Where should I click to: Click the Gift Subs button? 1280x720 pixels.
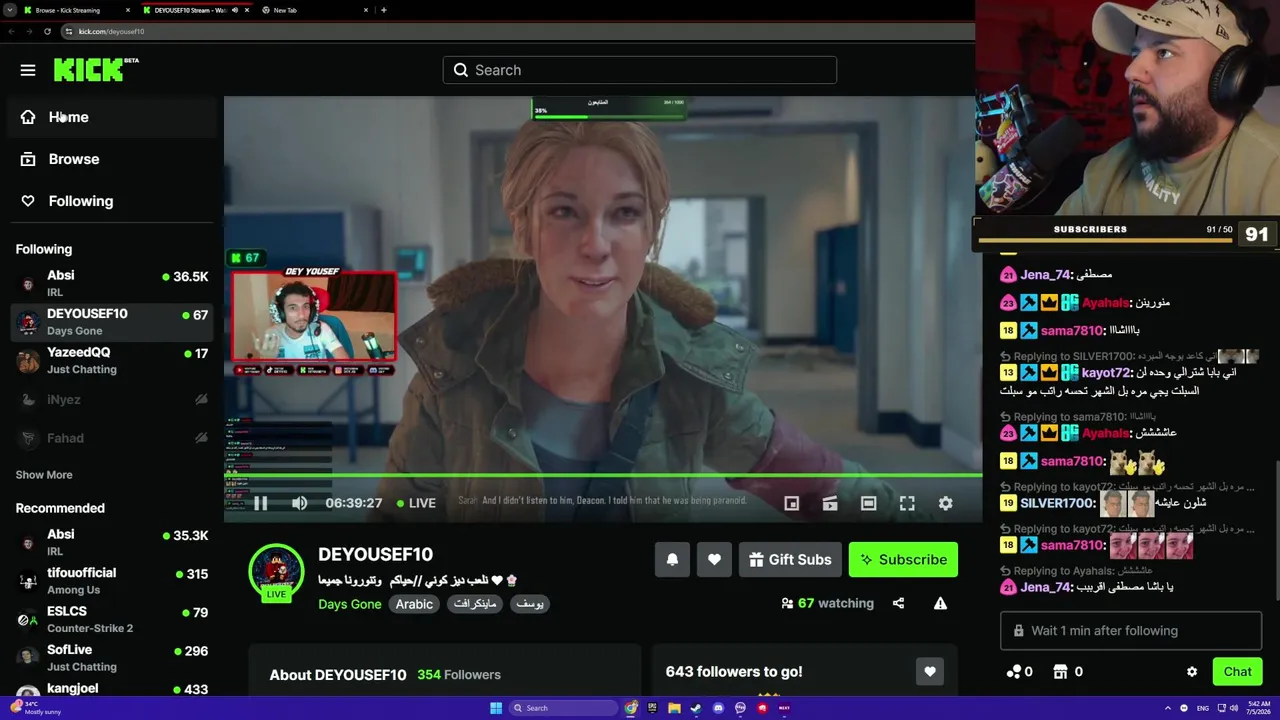[x=790, y=560]
